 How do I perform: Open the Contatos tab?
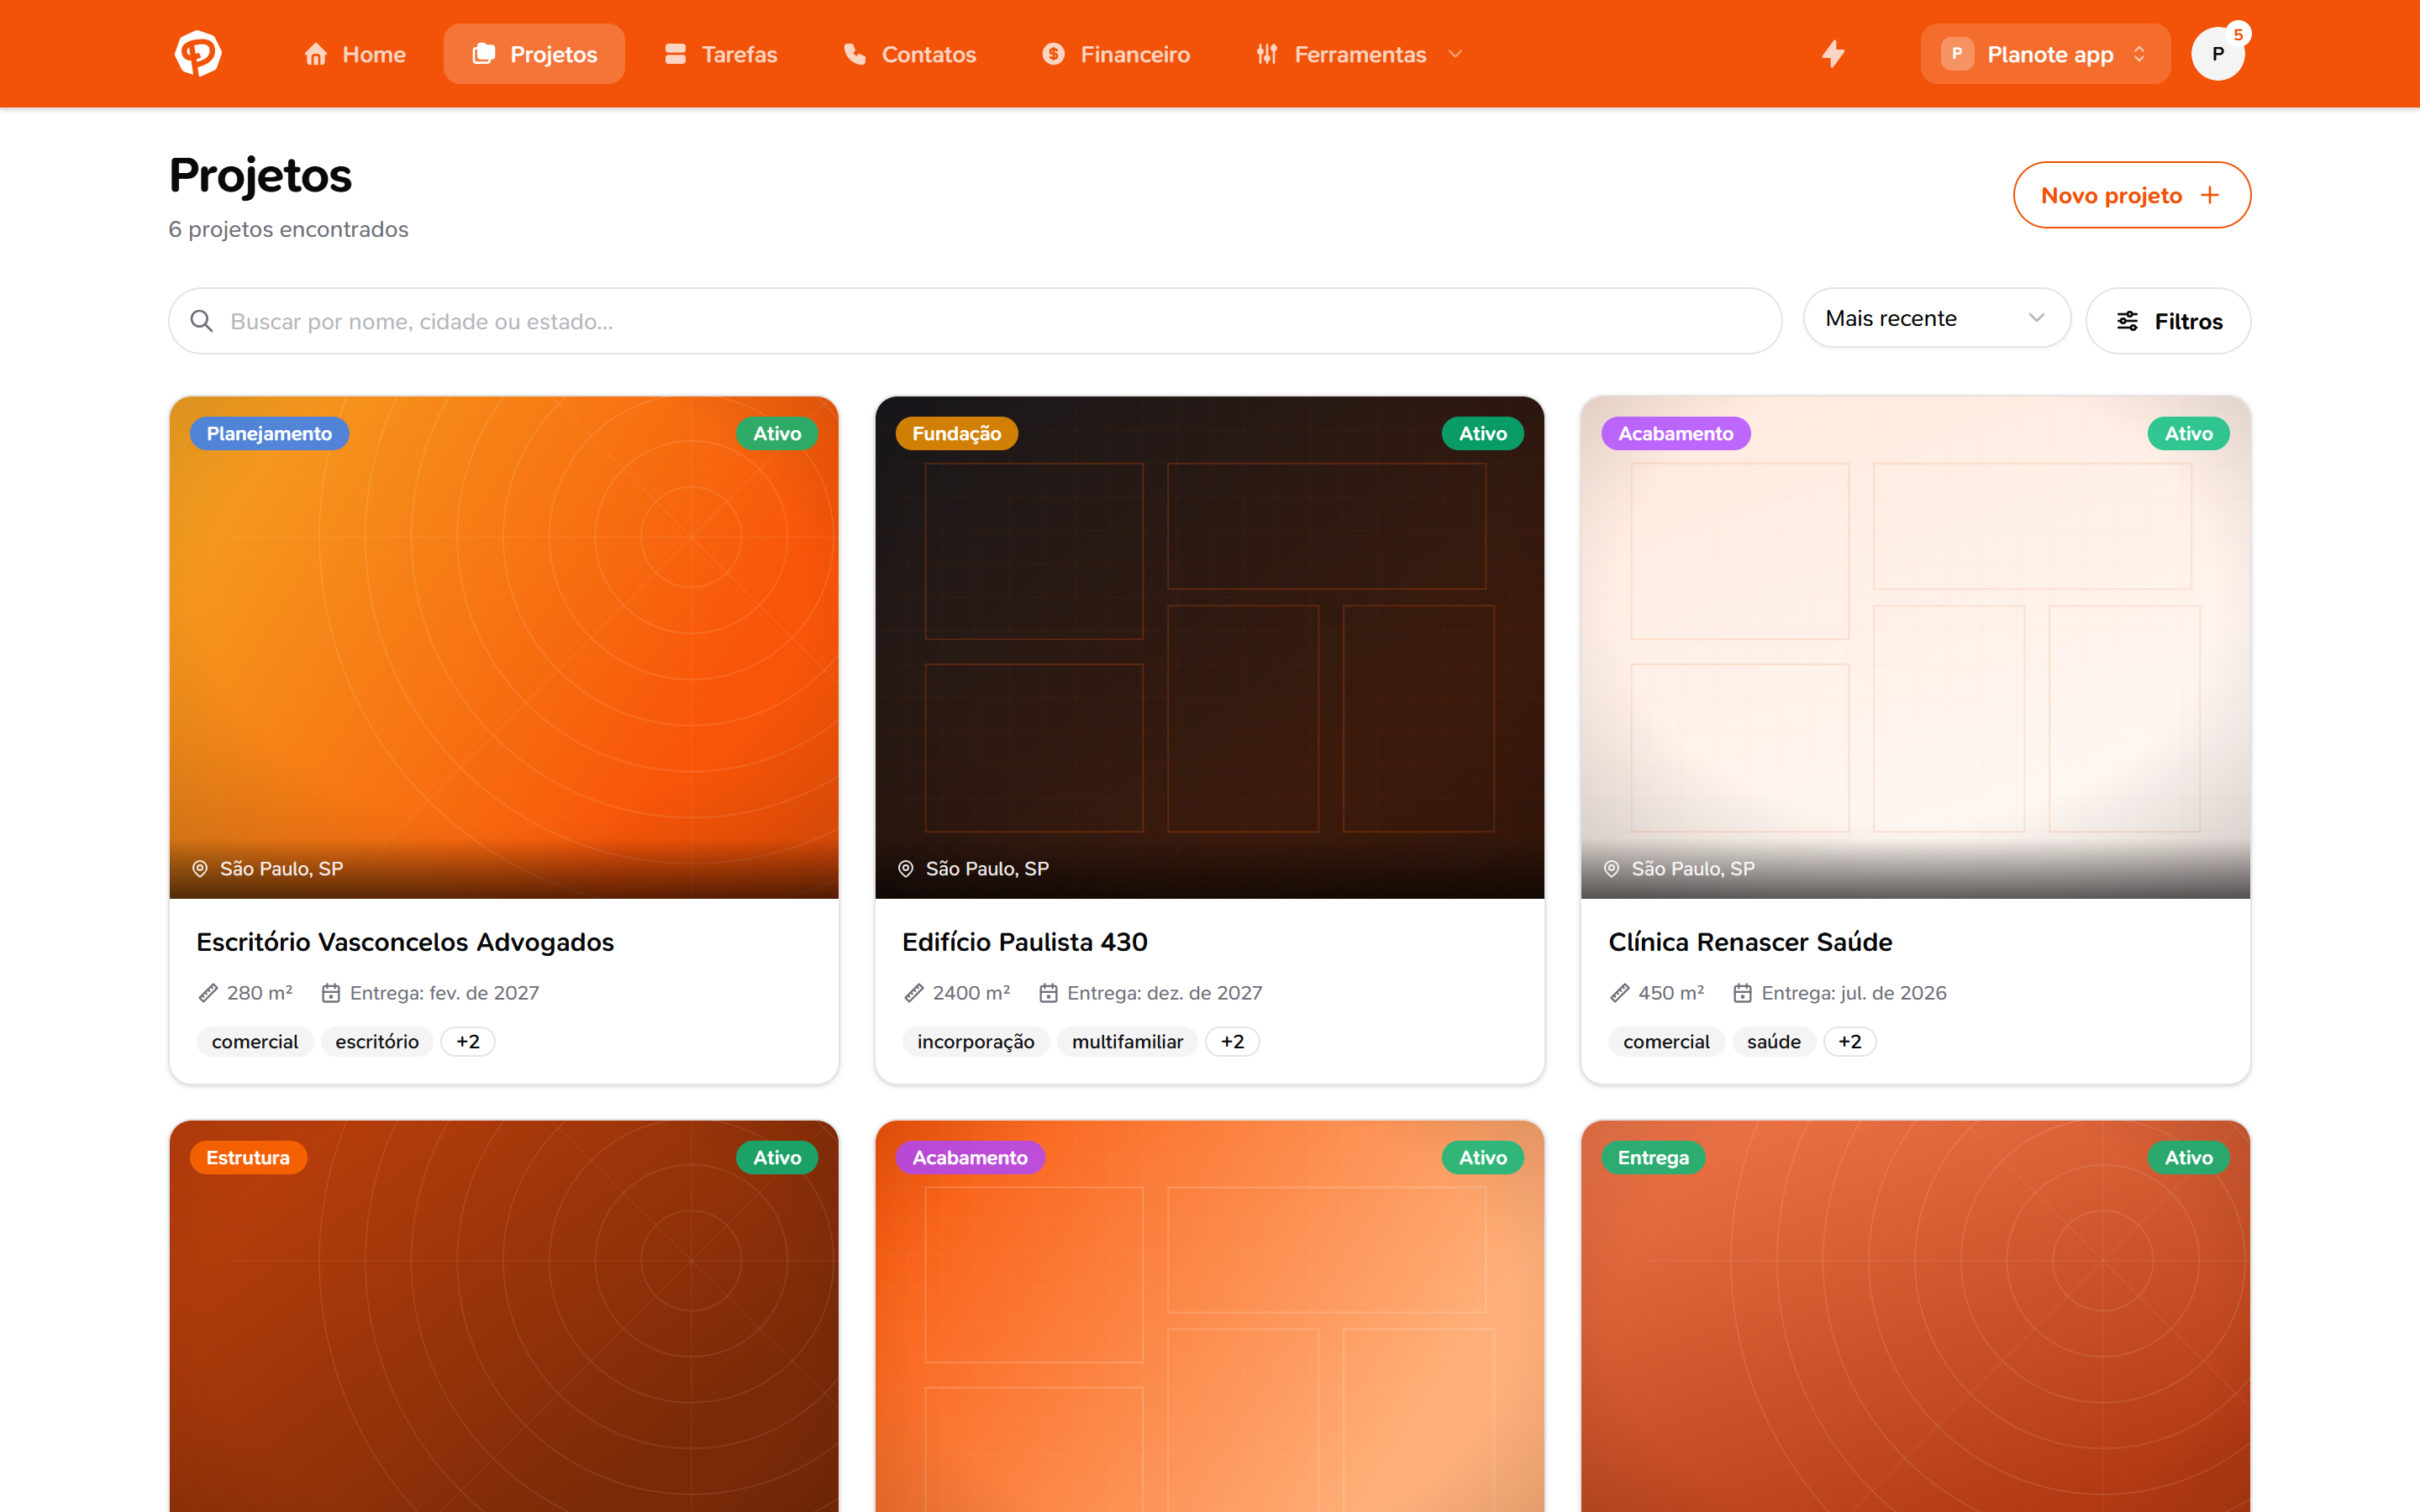tap(909, 54)
